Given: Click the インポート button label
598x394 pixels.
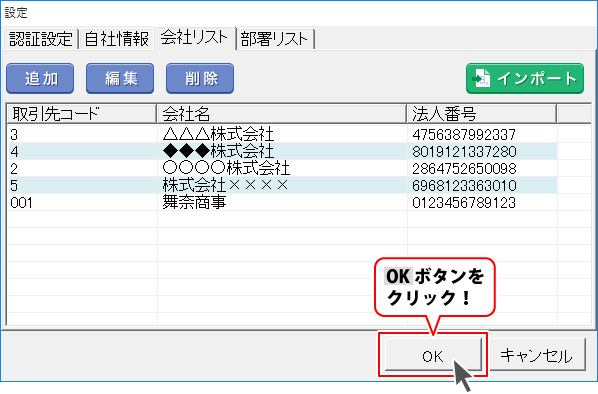Looking at the screenshot, I should (x=537, y=79).
